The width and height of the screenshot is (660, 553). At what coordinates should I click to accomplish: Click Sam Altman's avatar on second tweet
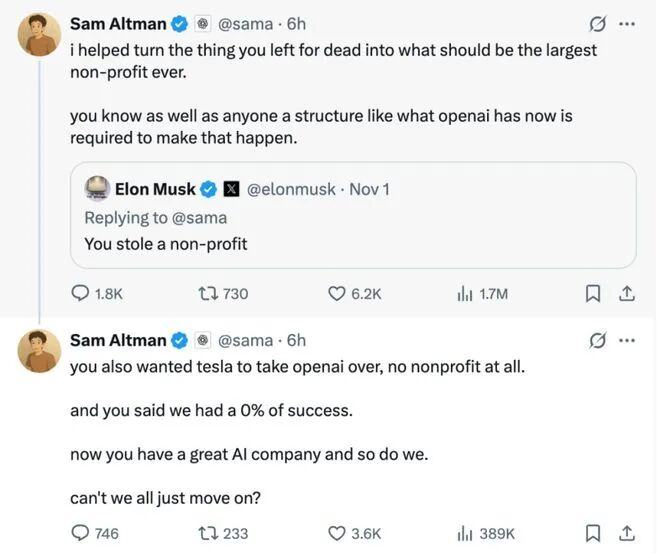pos(39,351)
